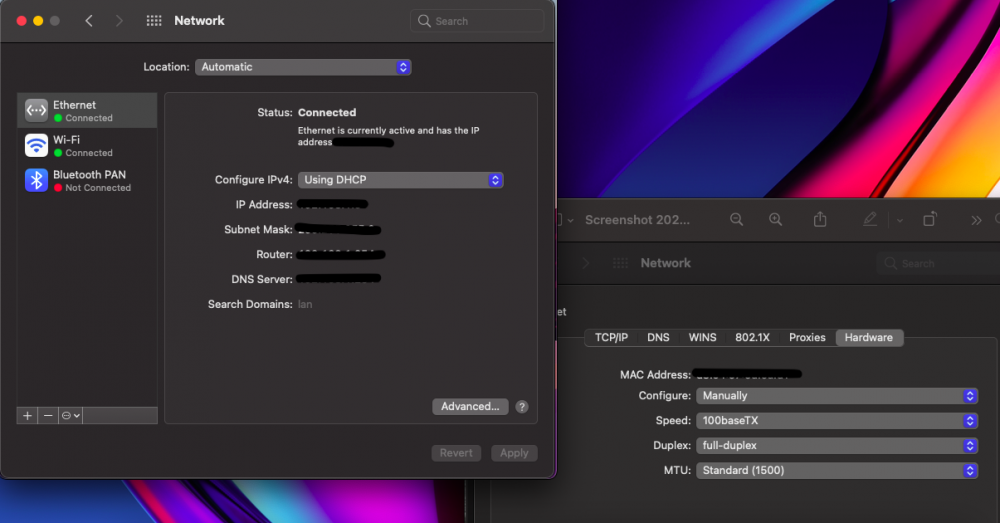Share the screenshot from Preview toolbar
1000x523 pixels.
click(820, 219)
